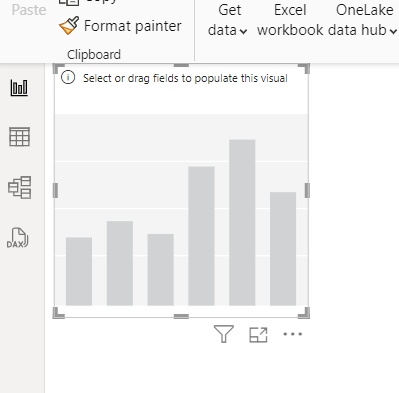Switch to Table view icon
Image resolution: width=399 pixels, height=393 pixels.
[x=19, y=137]
